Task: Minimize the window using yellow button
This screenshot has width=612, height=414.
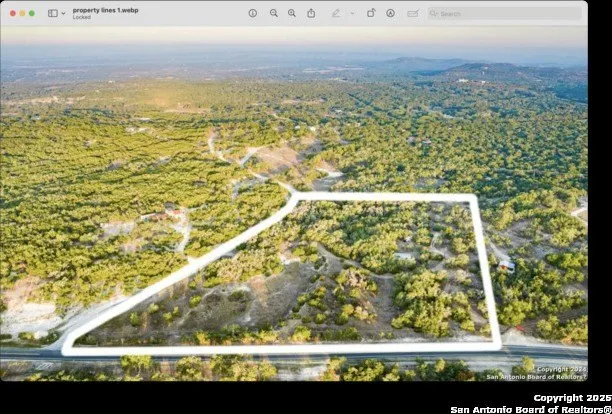Action: pyautogui.click(x=21, y=13)
